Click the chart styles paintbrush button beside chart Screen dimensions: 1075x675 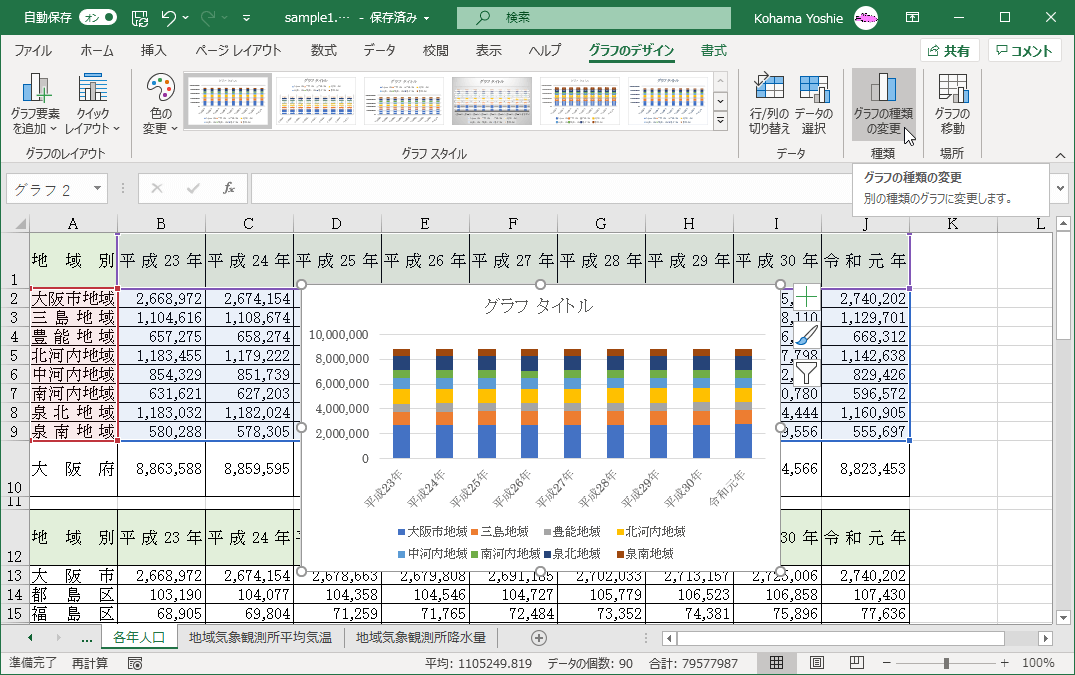tap(806, 335)
